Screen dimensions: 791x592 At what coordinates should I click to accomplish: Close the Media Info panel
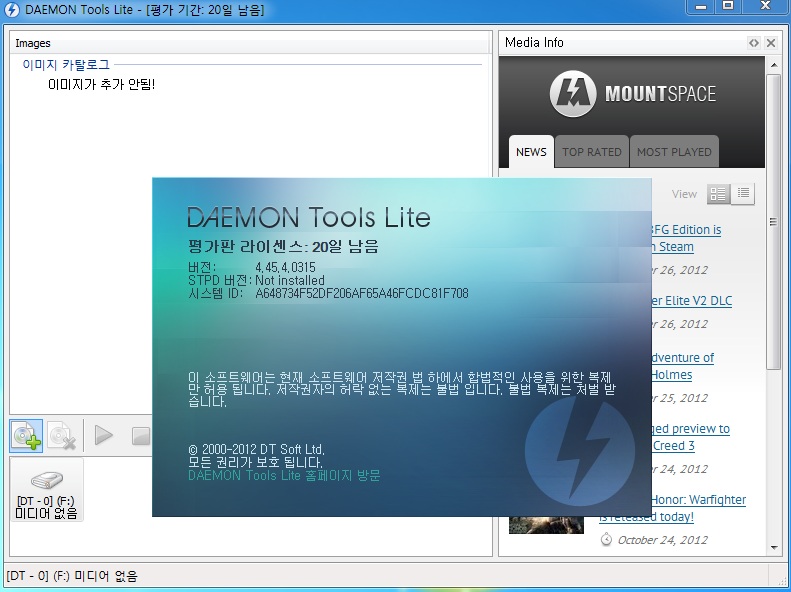(771, 43)
